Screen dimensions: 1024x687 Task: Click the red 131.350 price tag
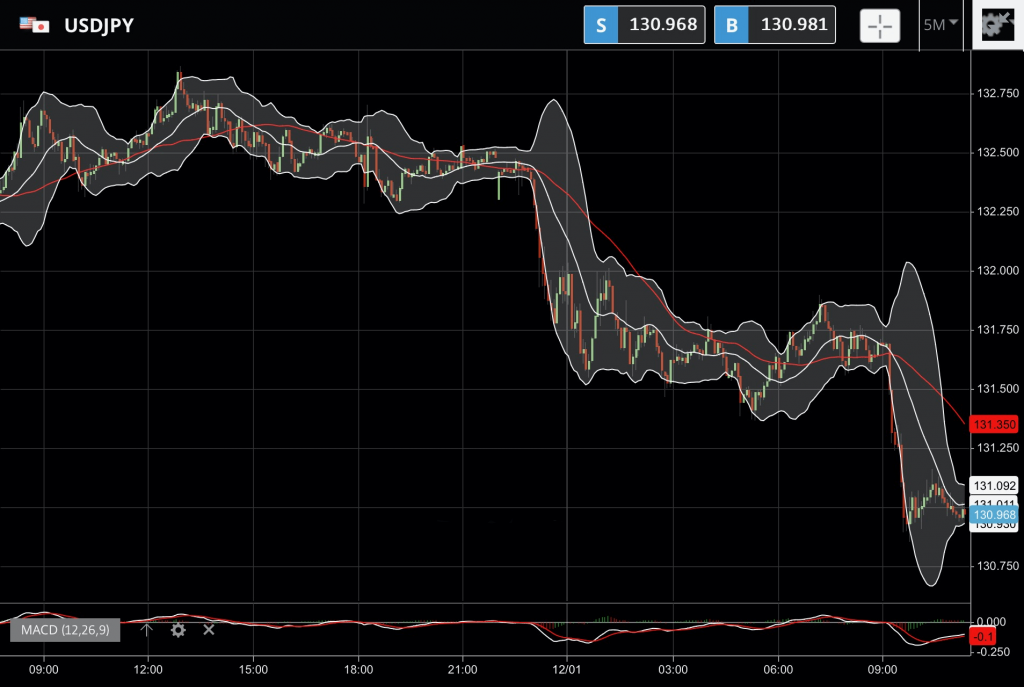[994, 424]
